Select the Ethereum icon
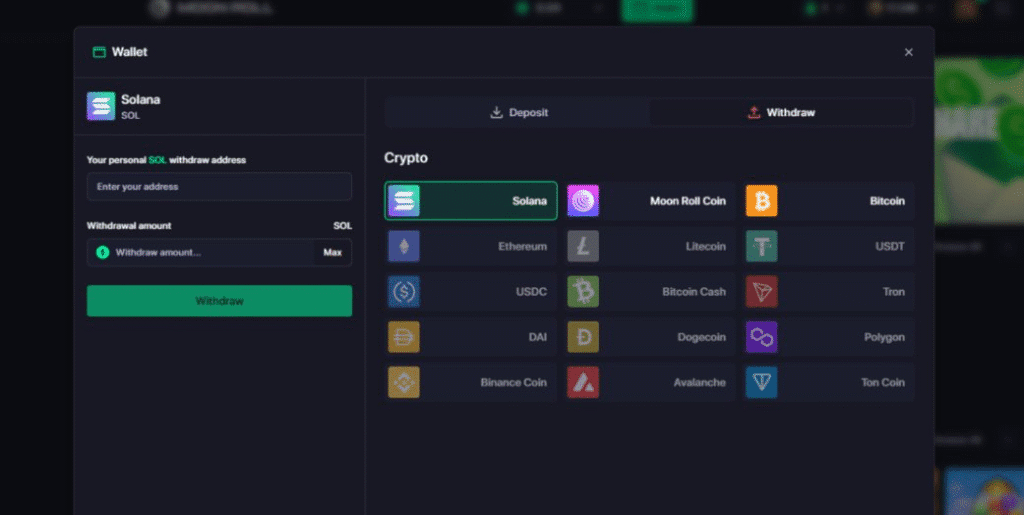Image resolution: width=1024 pixels, height=515 pixels. (x=404, y=246)
